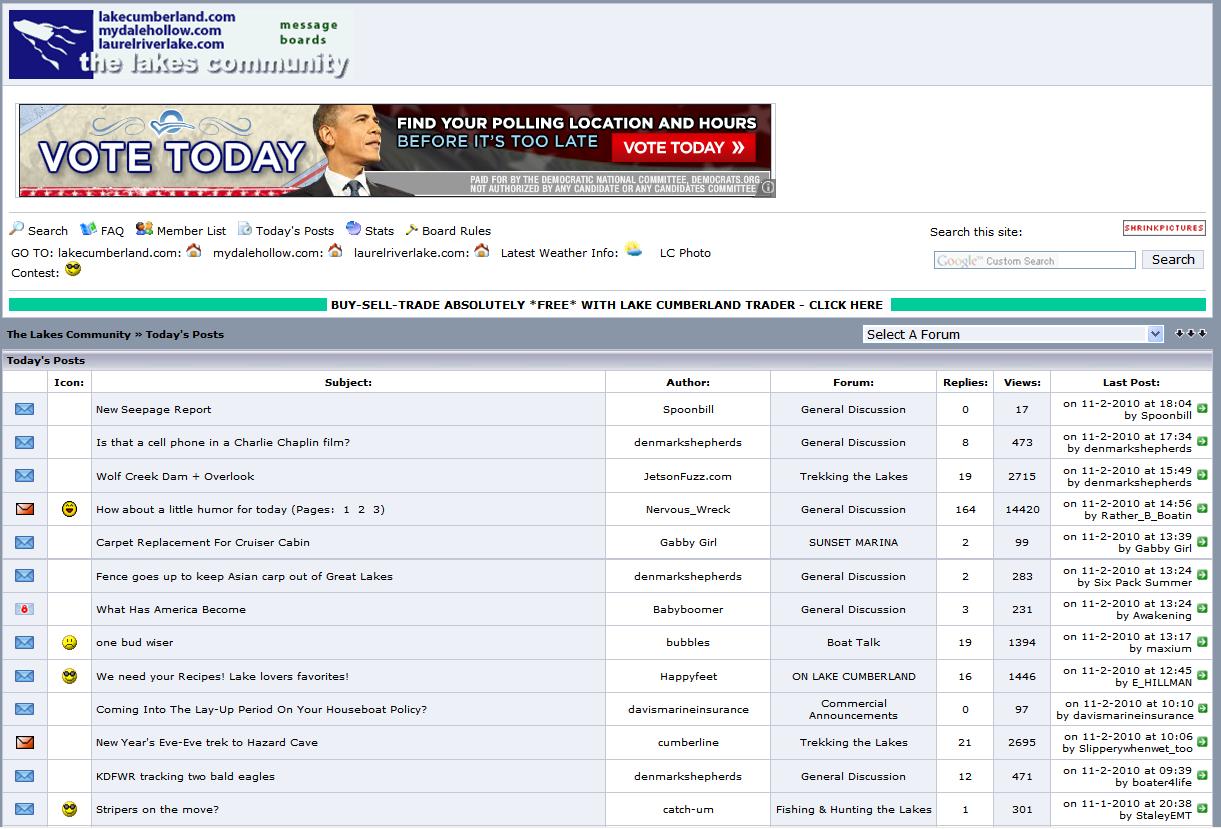The image size is (1221, 829).
Task: Go to last post of New Seepage Report
Action: point(1202,408)
